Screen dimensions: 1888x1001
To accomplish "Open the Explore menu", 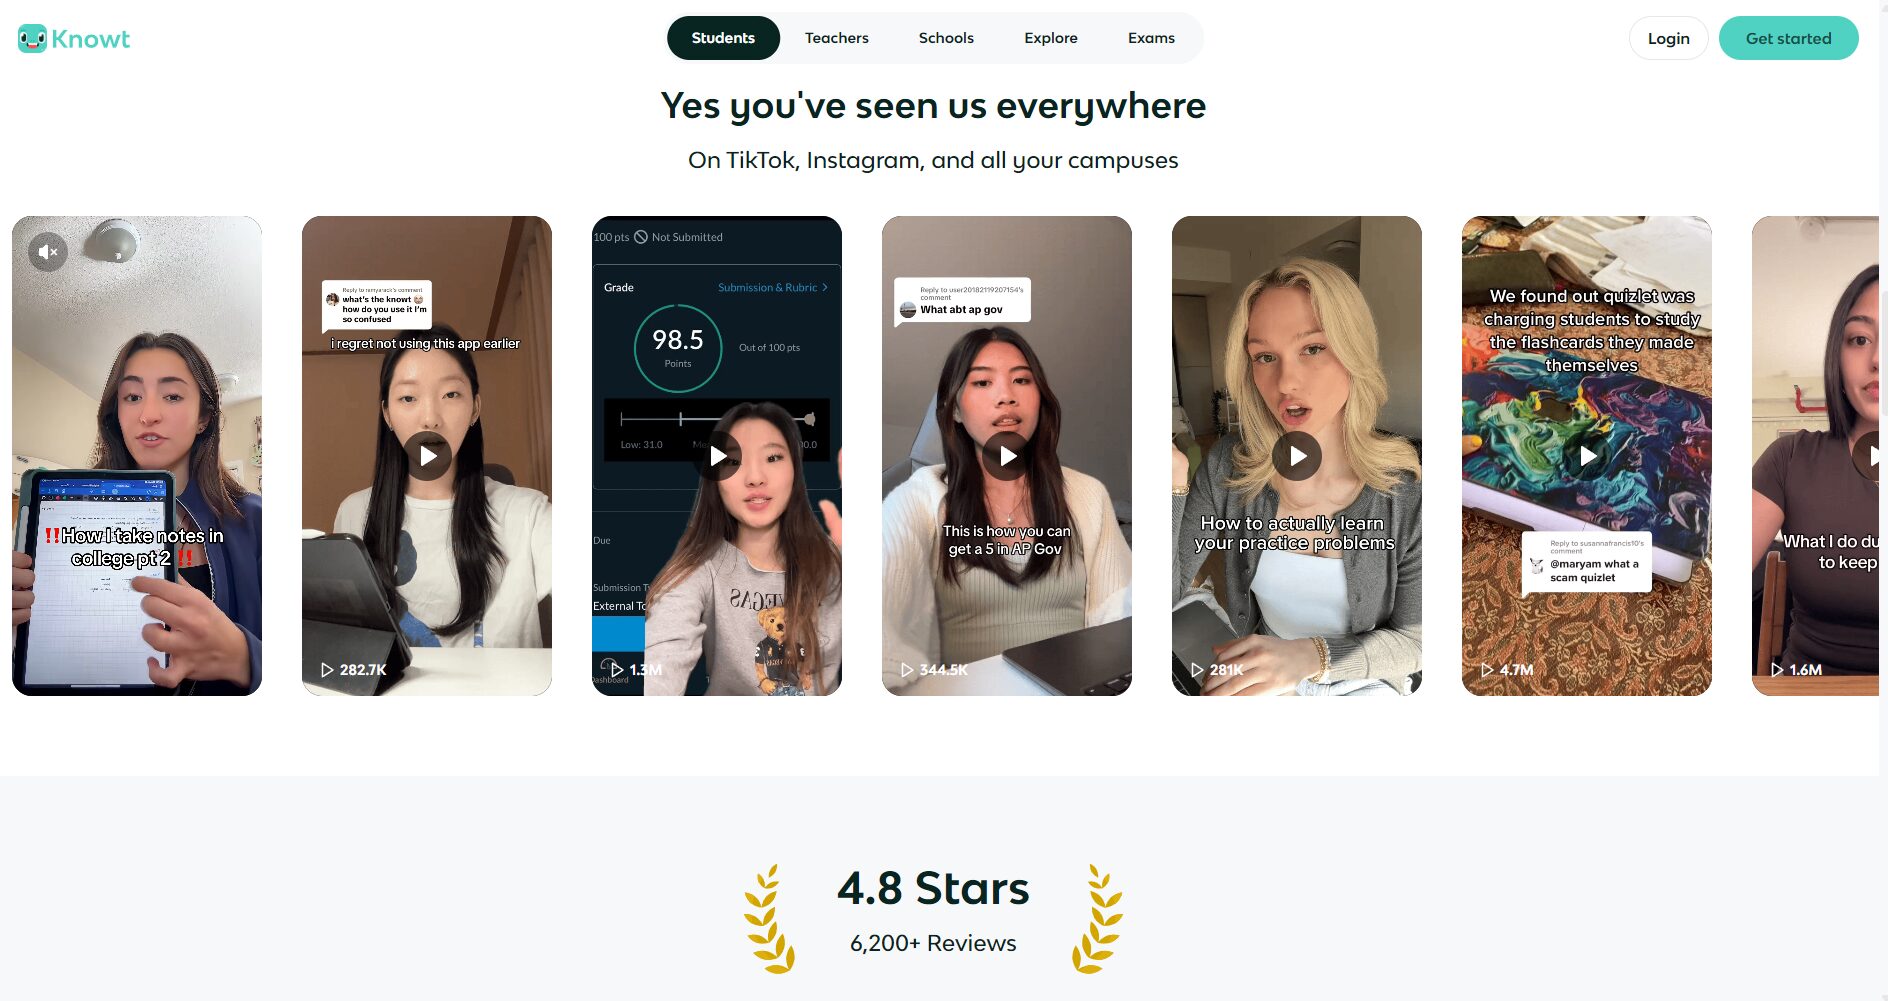I will [x=1051, y=38].
